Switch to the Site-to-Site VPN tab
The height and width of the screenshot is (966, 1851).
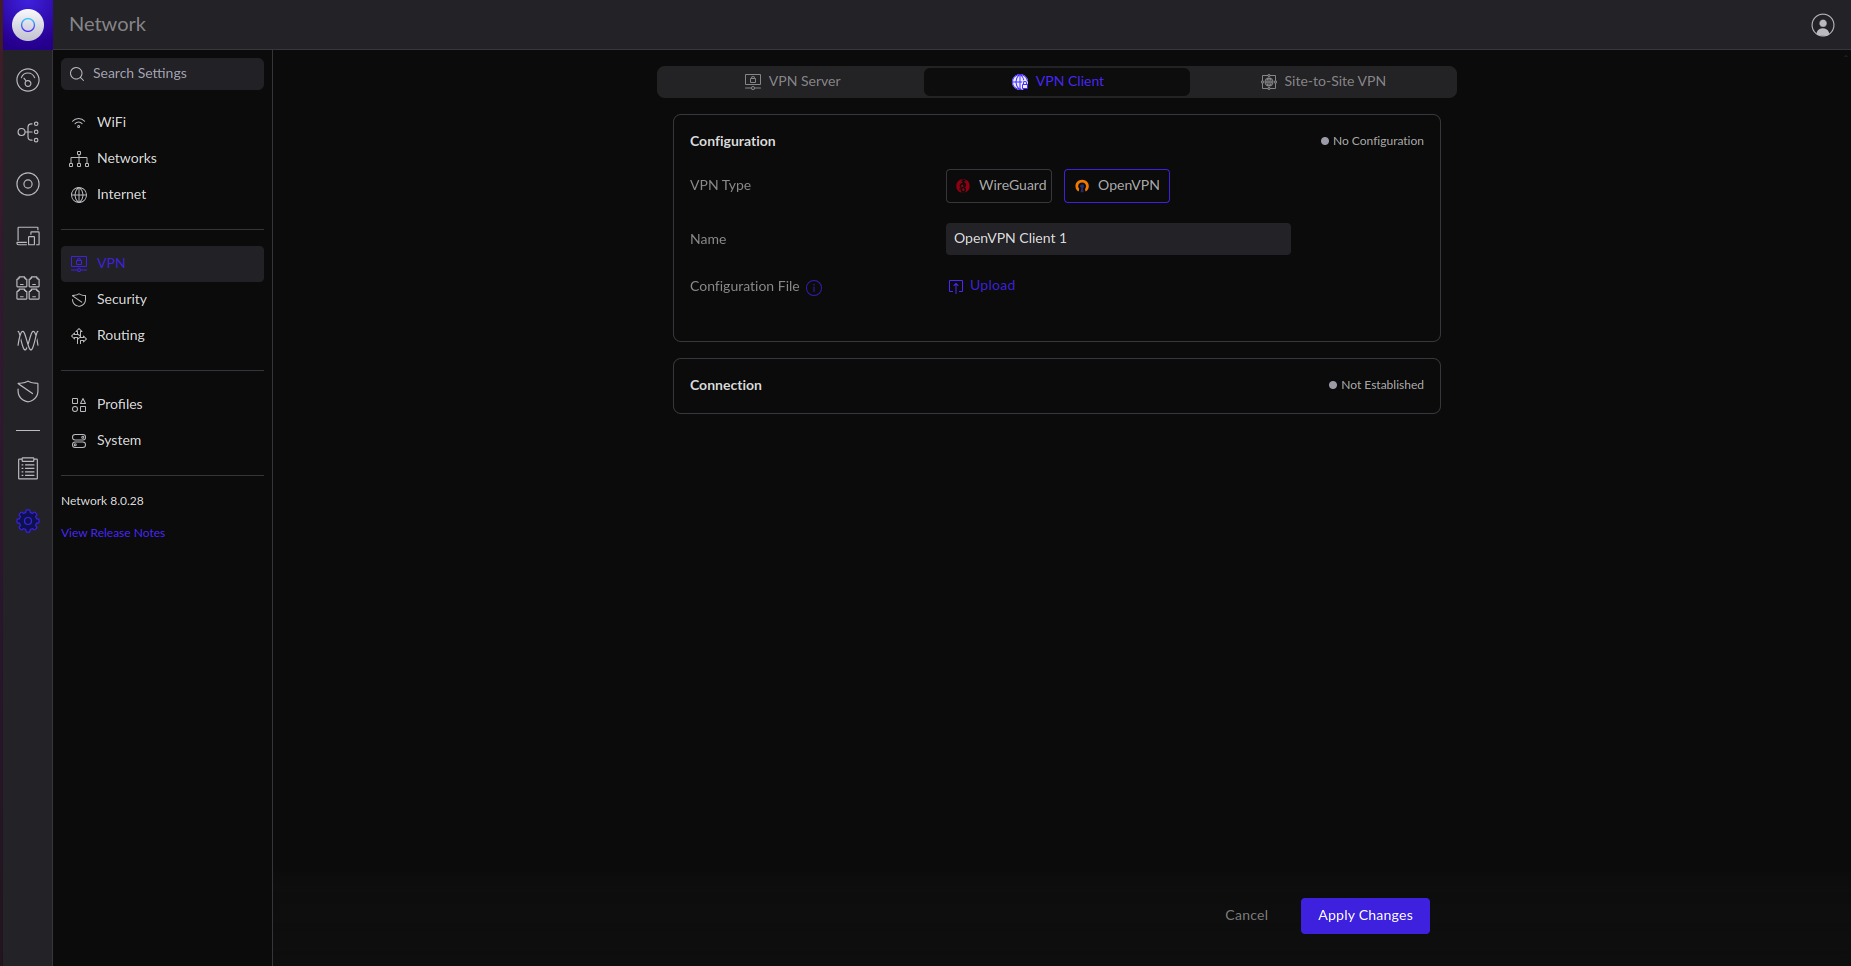[x=1323, y=82]
